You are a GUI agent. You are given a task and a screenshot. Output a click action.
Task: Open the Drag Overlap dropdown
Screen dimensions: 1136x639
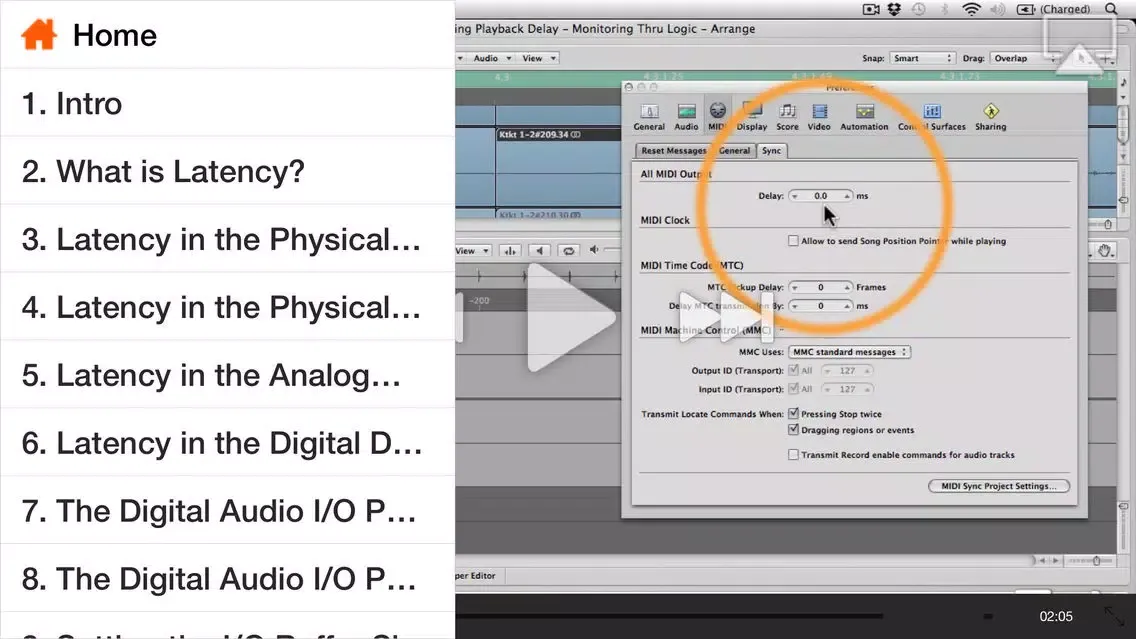(x=1024, y=58)
